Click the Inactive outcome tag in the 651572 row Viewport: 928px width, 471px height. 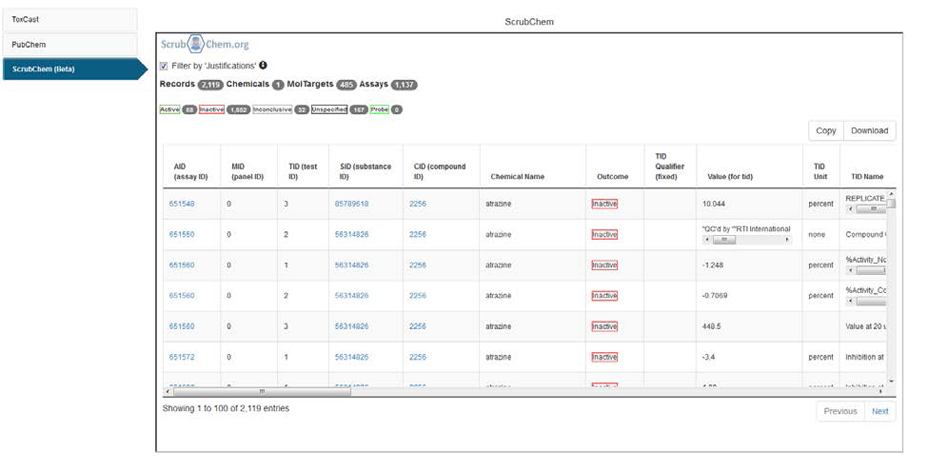pyautogui.click(x=604, y=357)
